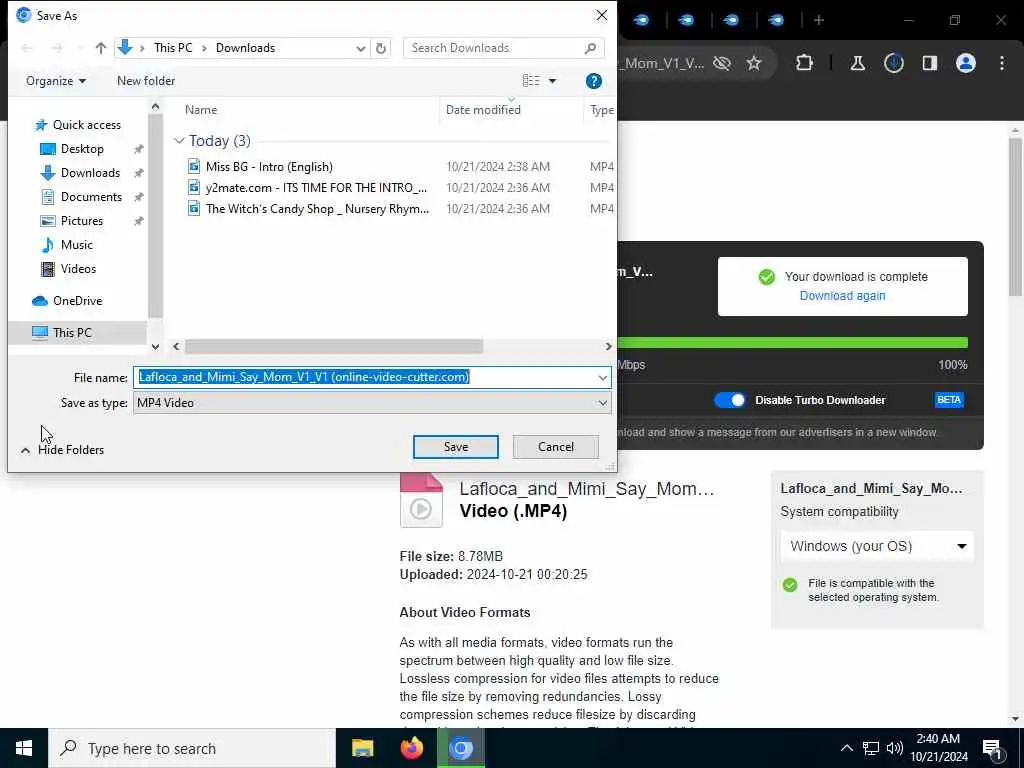Open the Save as type dropdown
The image size is (1024, 768).
[372, 403]
